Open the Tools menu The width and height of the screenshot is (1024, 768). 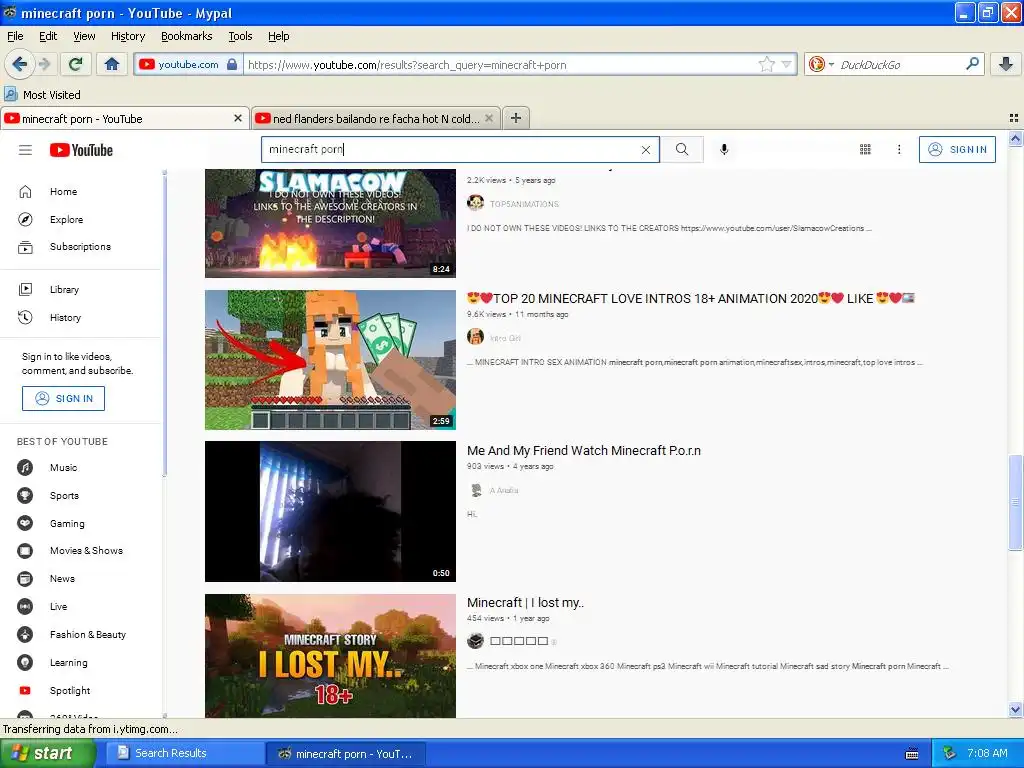tap(240, 36)
